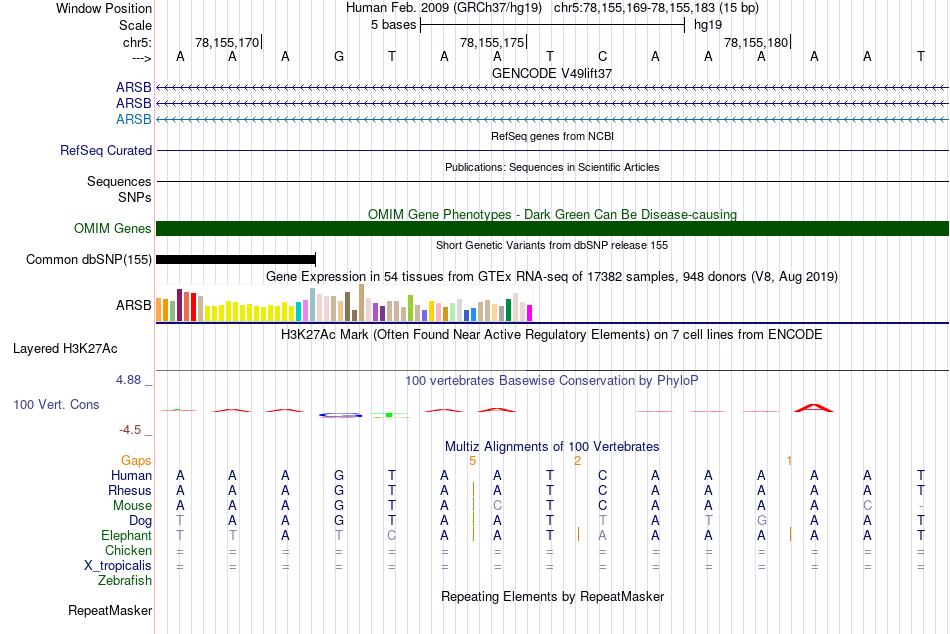The image size is (950, 634).
Task: Click the light gray C in the Elephant row
Action: (391, 535)
